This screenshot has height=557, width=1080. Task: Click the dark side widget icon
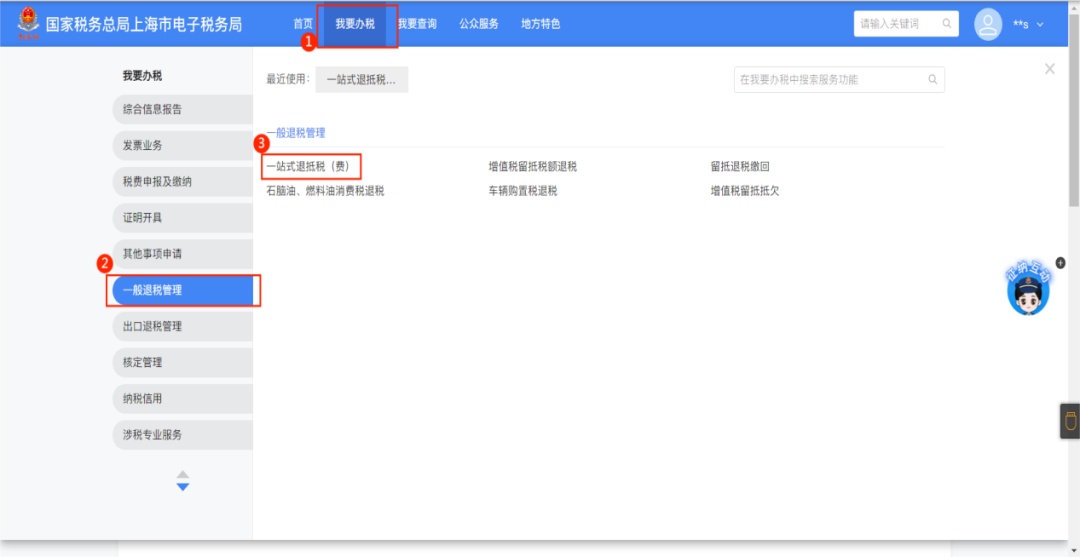pyautogui.click(x=1069, y=421)
